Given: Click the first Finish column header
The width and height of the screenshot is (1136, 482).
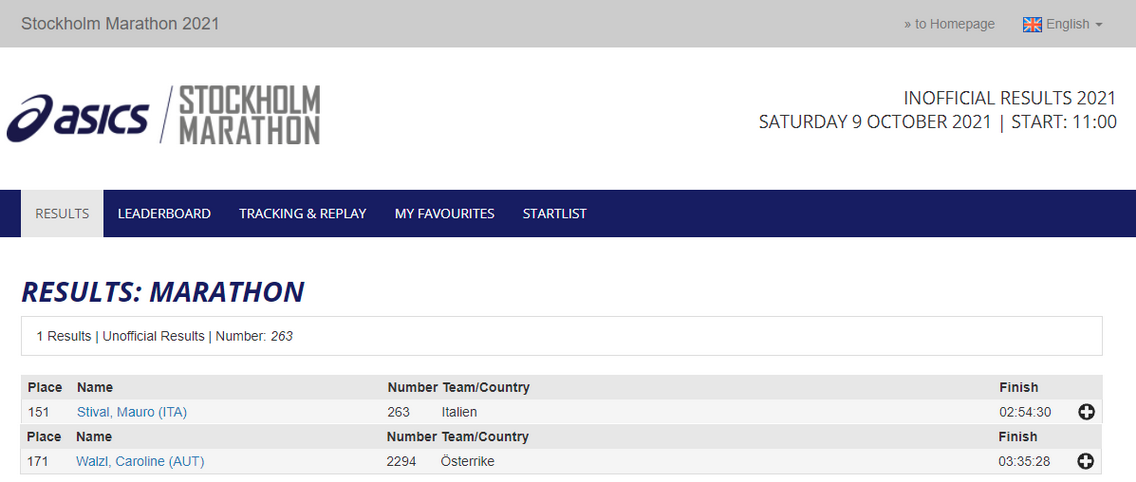Looking at the screenshot, I should [1019, 388].
